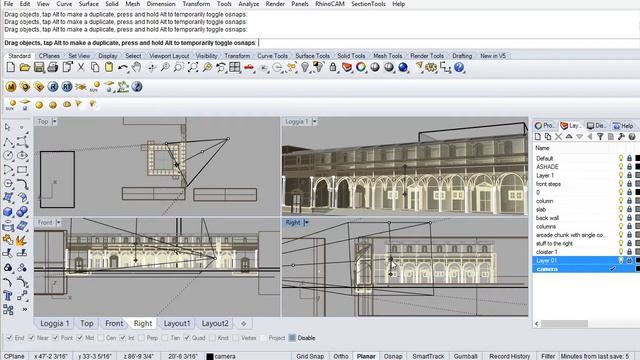Click the Zoom Extents icon
Viewport: 640px width, 360px height.
tap(193, 67)
